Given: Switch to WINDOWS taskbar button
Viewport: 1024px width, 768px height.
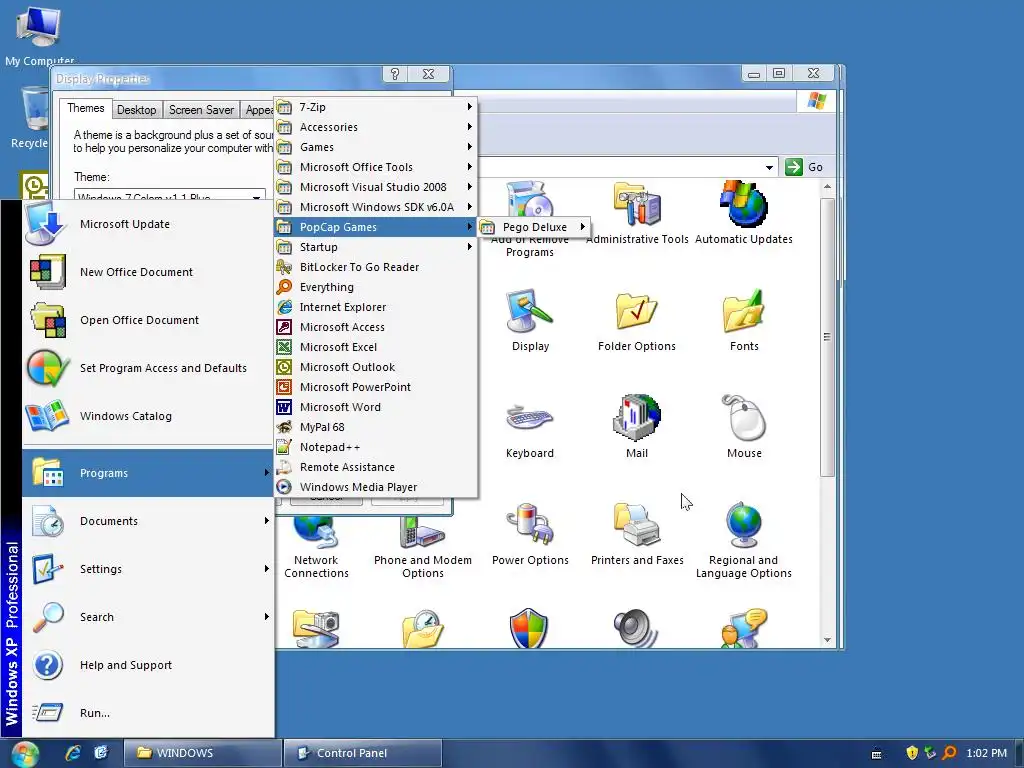Looking at the screenshot, I should coord(202,753).
